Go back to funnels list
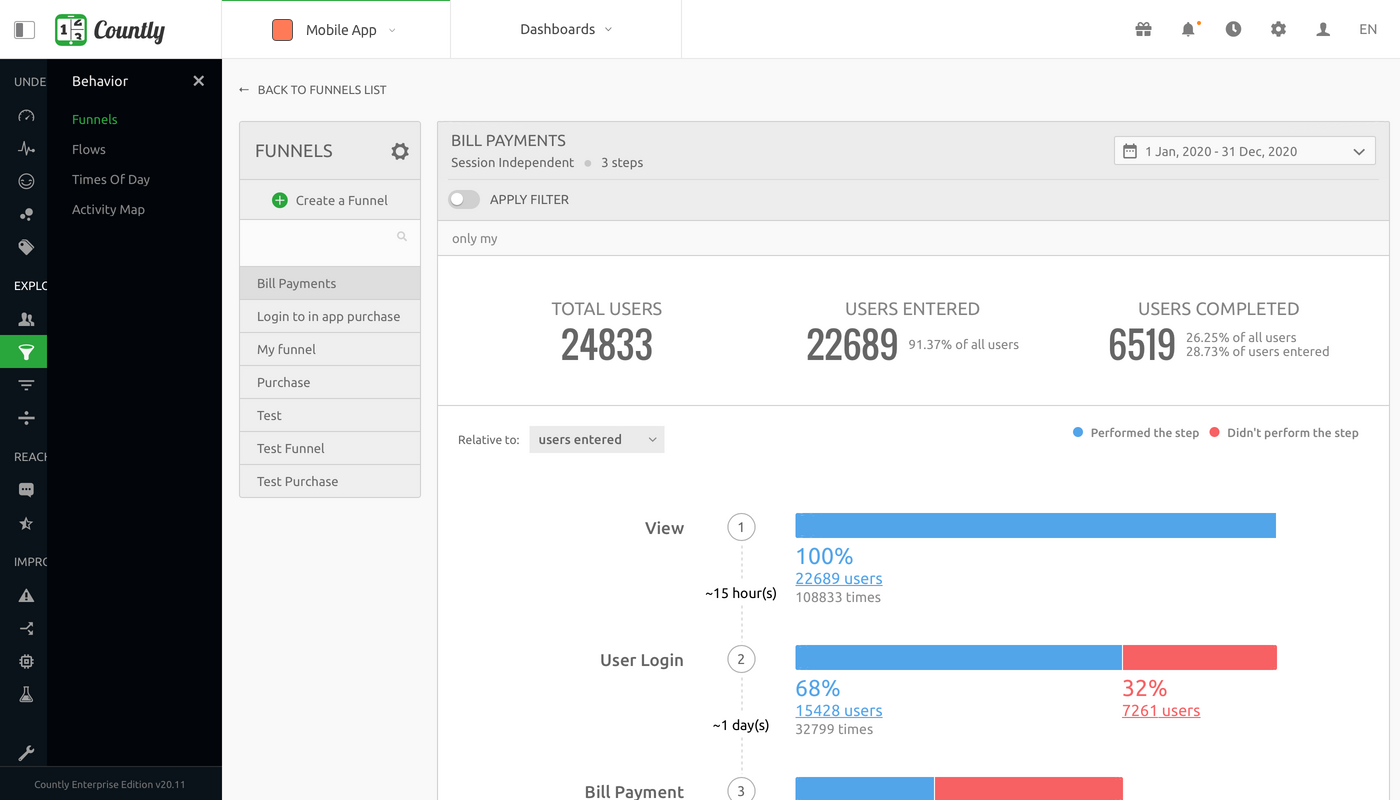1400x800 pixels. click(x=312, y=90)
